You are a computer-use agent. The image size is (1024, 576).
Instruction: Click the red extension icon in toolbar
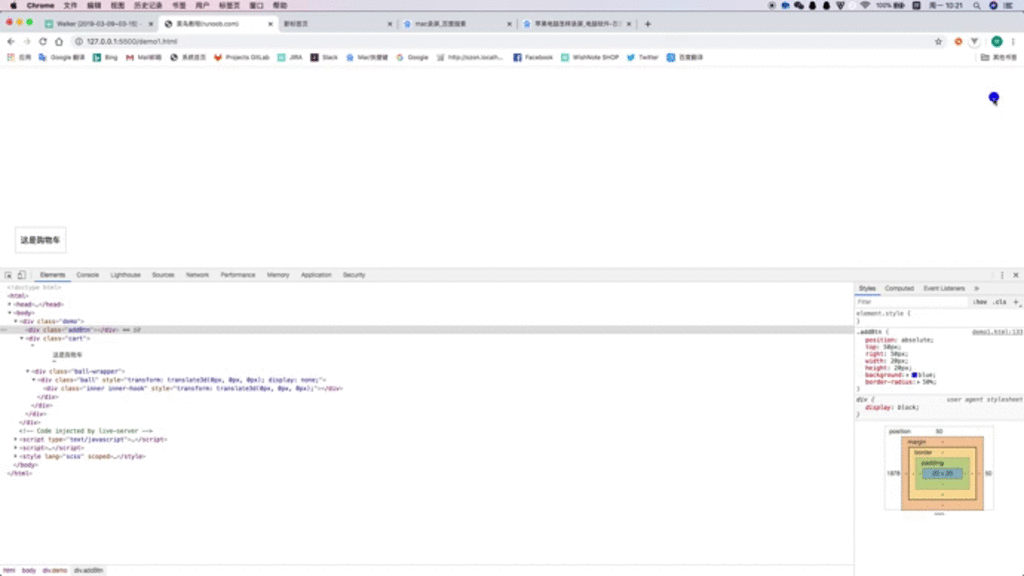pos(958,41)
